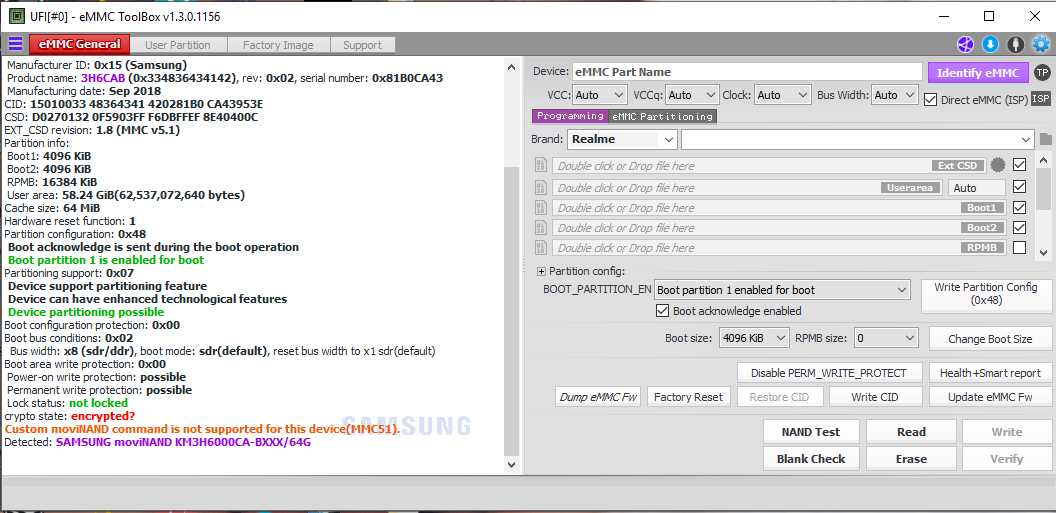Viewport: 1056px width, 513px height.
Task: Enable the RPMB row checkbox
Action: point(1020,247)
